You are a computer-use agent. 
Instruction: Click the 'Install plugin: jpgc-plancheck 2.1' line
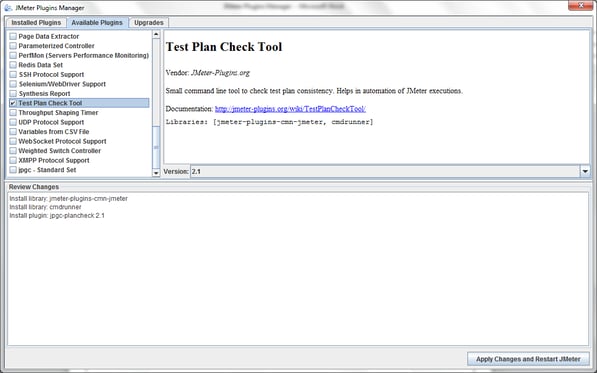(57, 215)
